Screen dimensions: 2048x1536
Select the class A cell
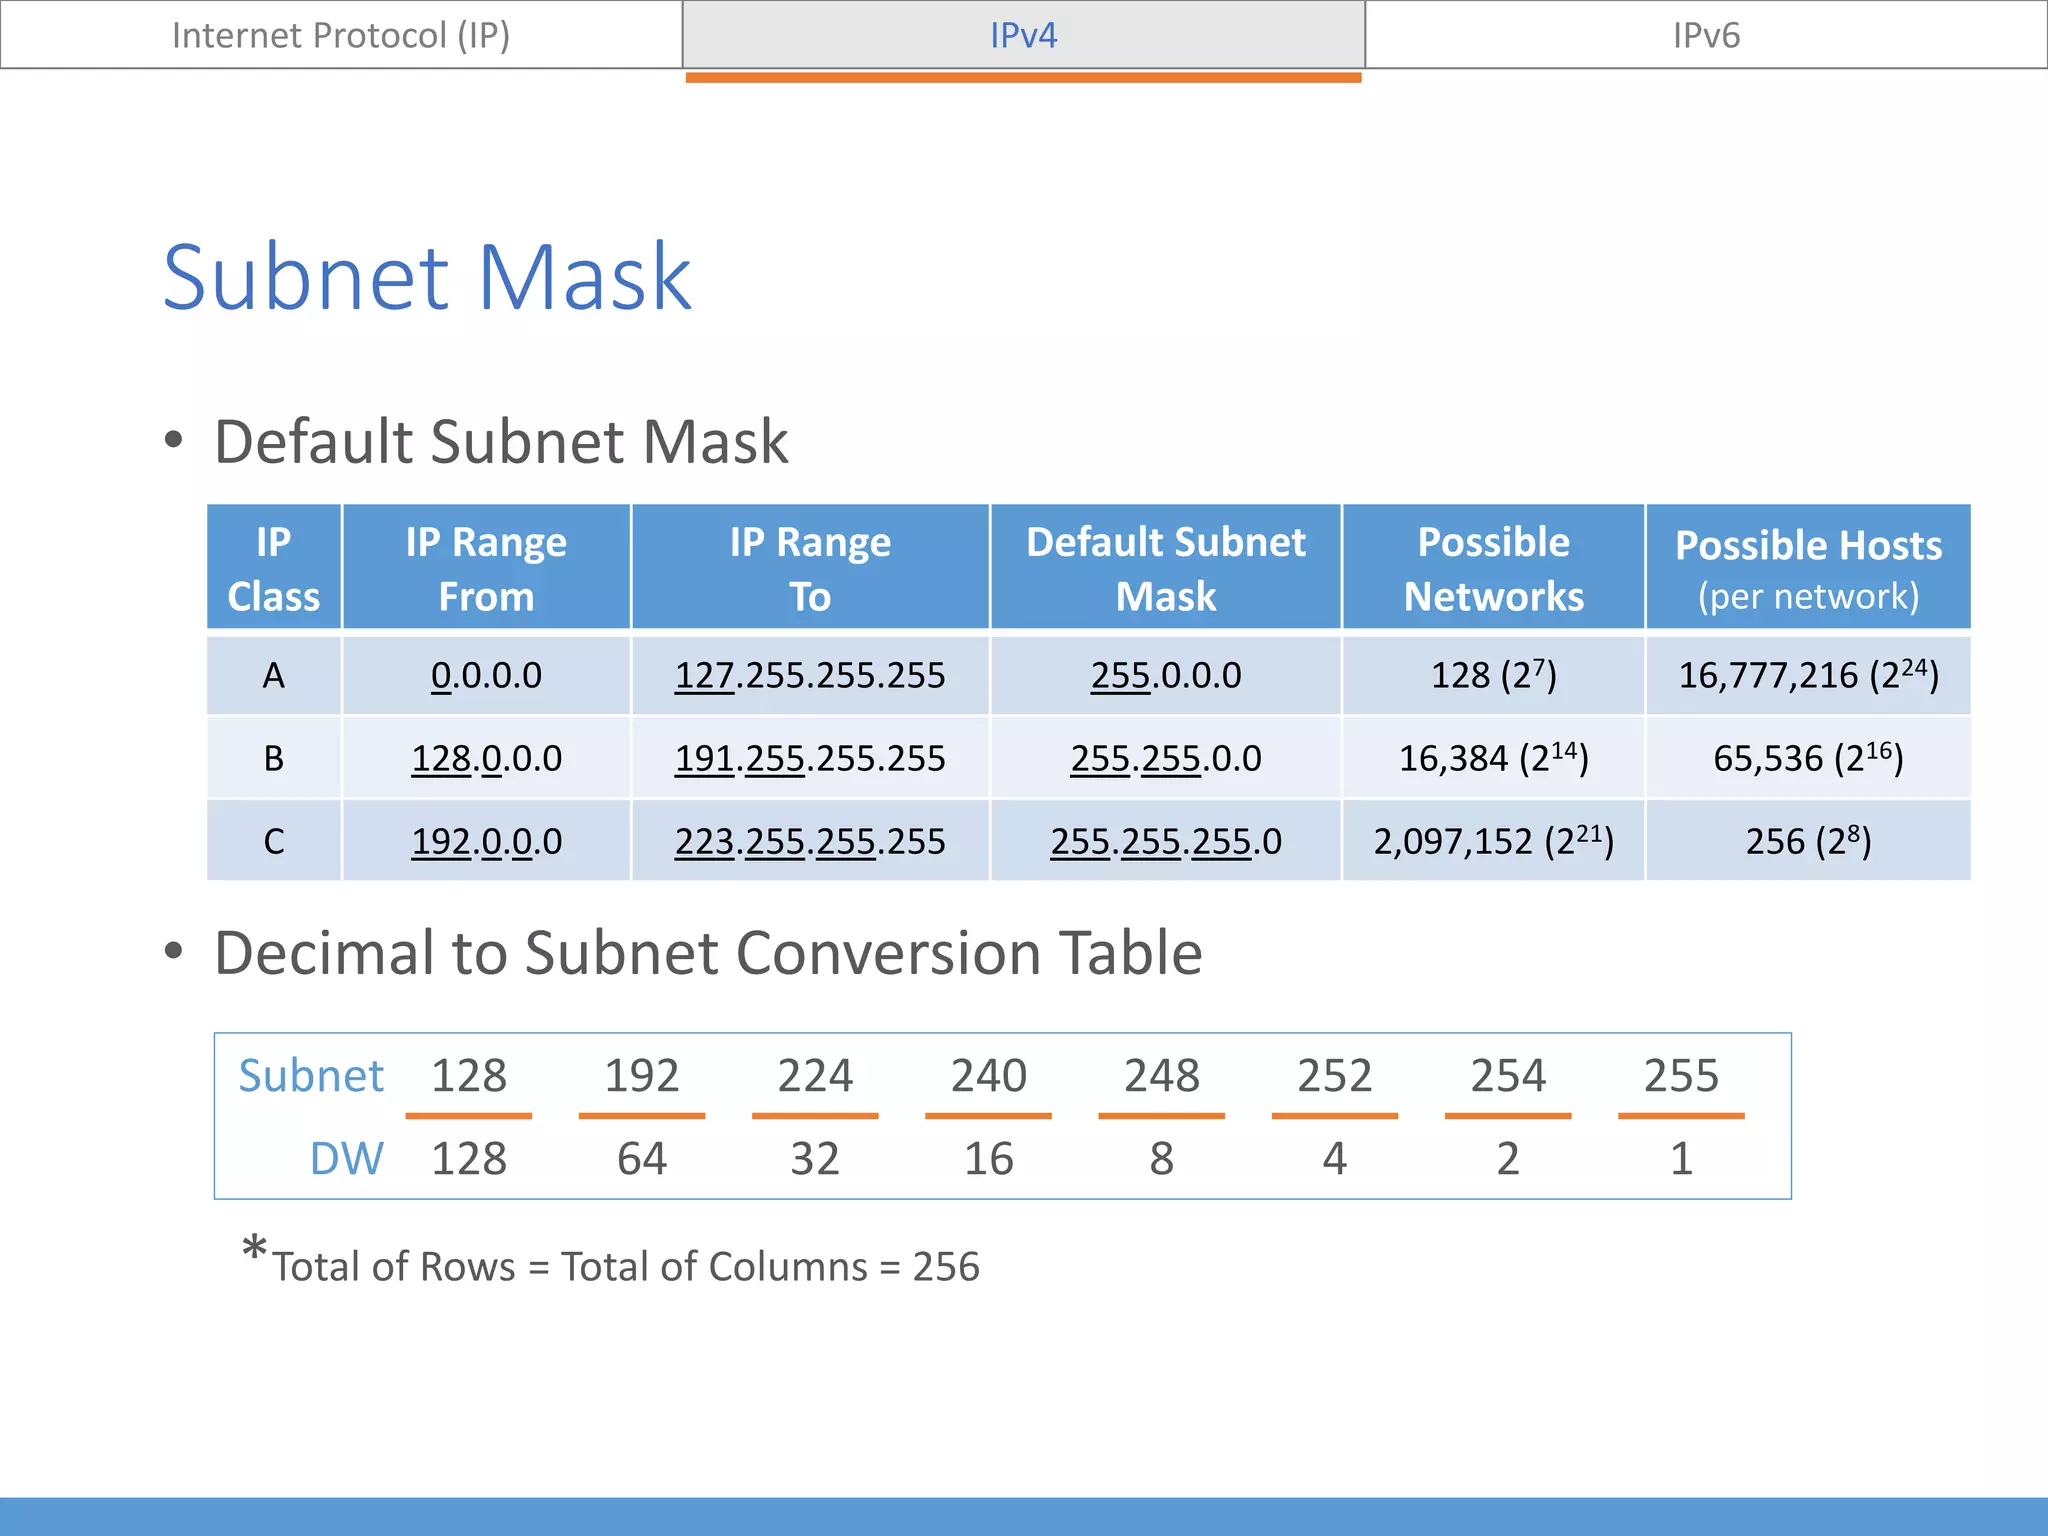click(x=274, y=675)
